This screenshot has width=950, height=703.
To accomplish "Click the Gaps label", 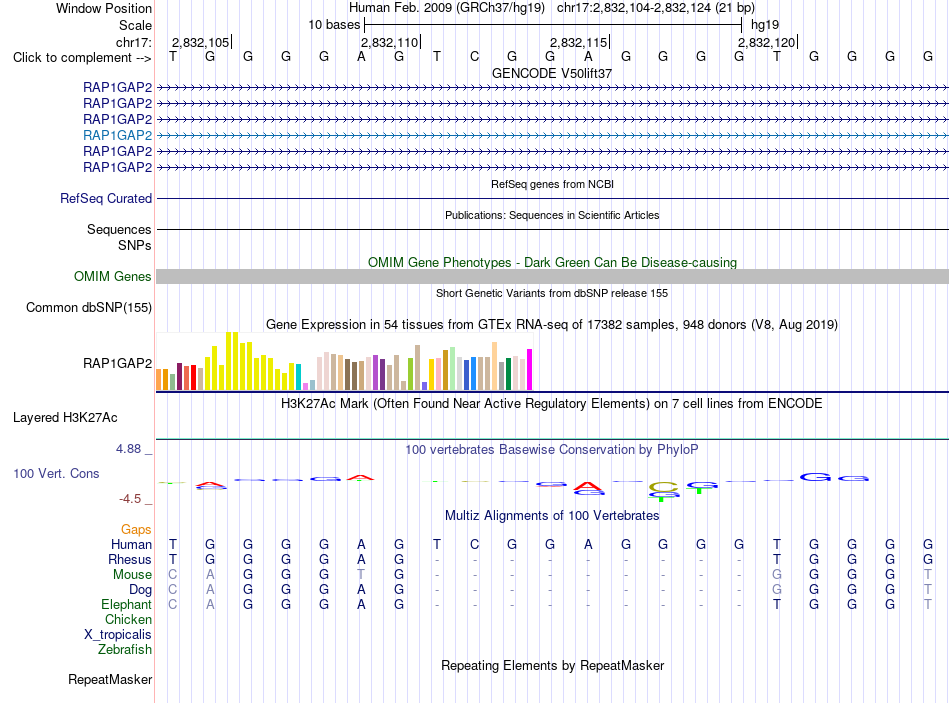I will pos(136,530).
